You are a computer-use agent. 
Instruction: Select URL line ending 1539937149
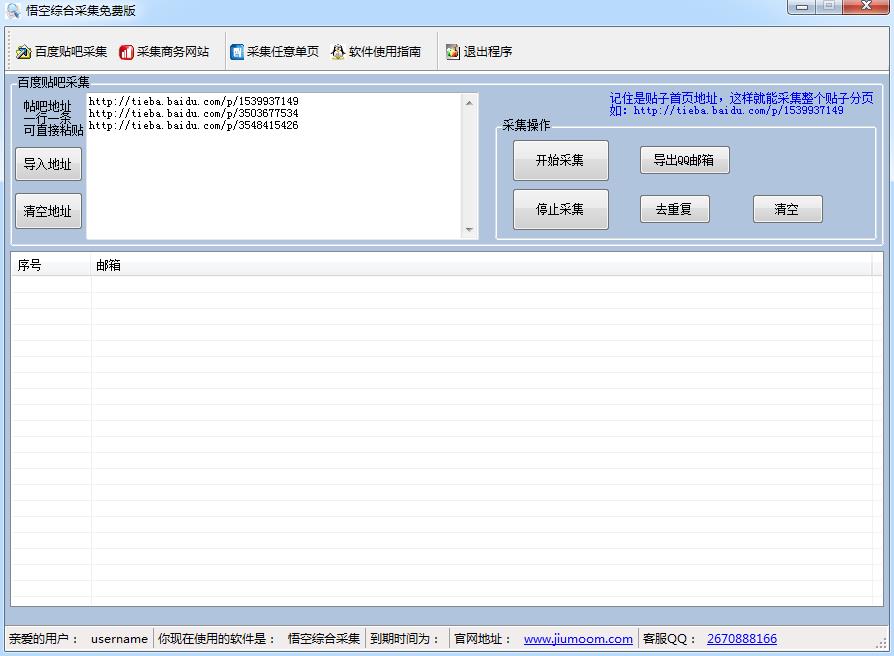pos(194,101)
